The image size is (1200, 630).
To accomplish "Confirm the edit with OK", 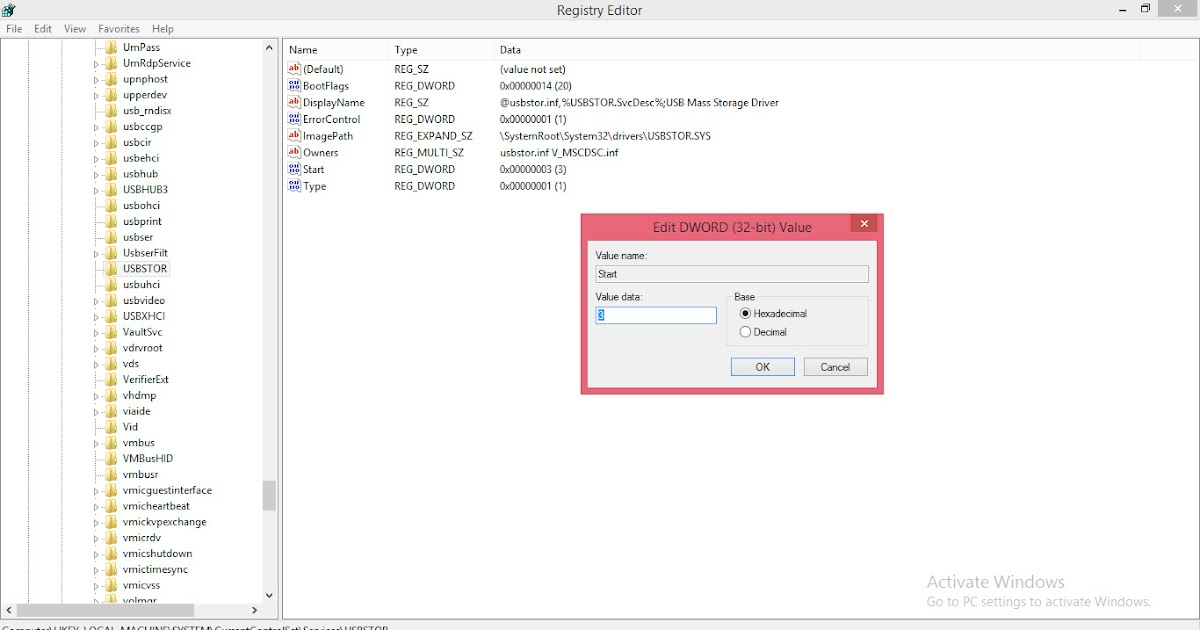I will [x=762, y=366].
